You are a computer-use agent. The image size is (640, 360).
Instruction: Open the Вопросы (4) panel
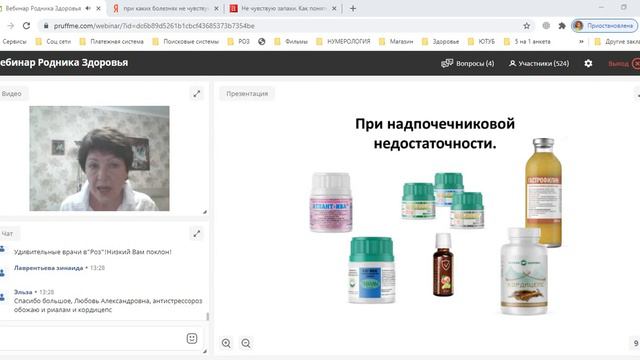468,63
